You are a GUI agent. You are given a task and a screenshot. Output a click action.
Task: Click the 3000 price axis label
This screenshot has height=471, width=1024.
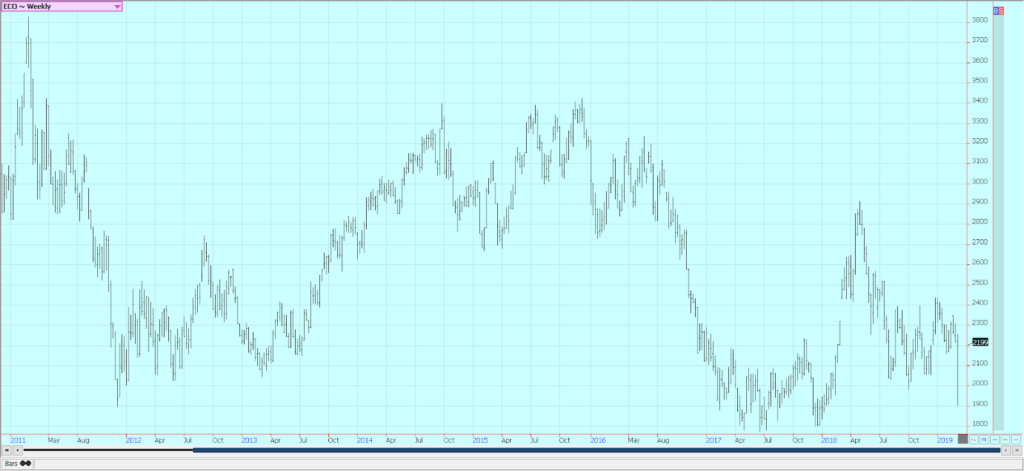pyautogui.click(x=980, y=182)
